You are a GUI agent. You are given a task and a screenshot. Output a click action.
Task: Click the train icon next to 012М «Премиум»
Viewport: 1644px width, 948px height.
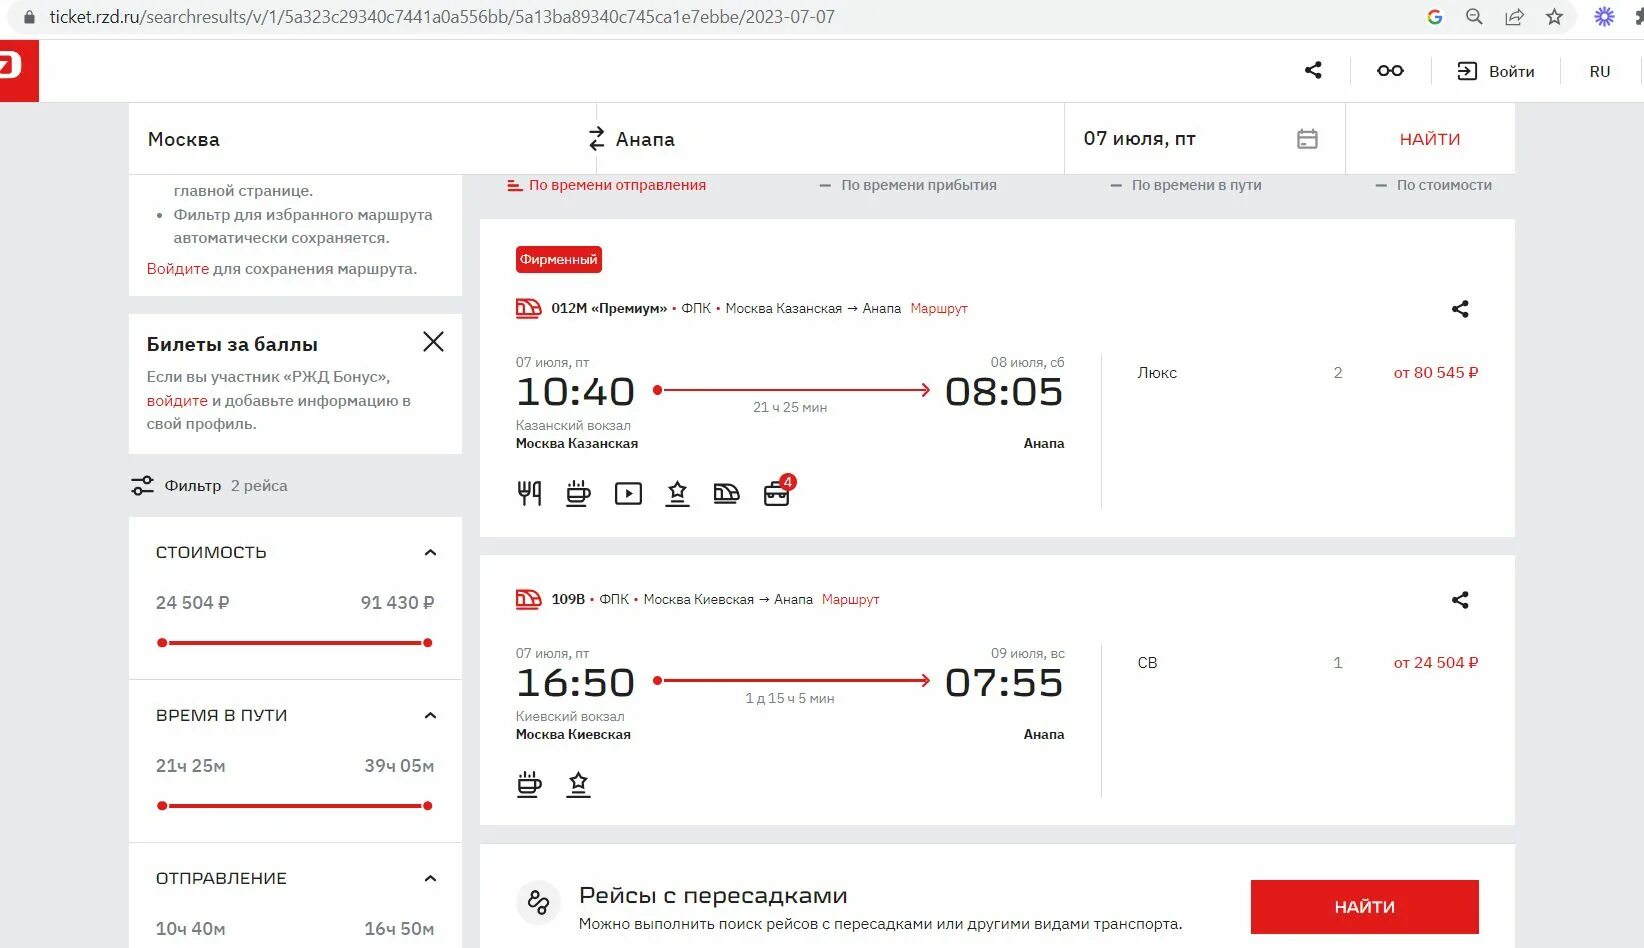(x=528, y=308)
